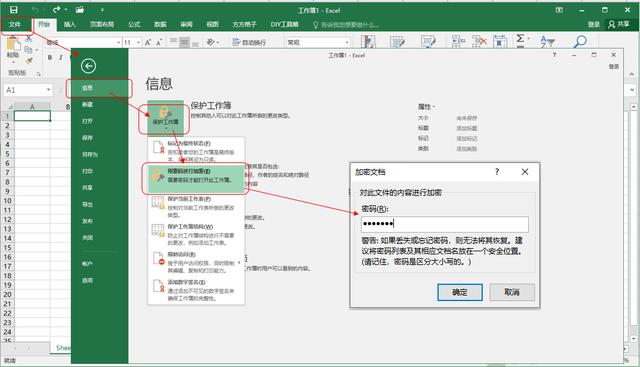Click the back arrow circle in backstage
This screenshot has width=640, height=367.
[x=88, y=66]
